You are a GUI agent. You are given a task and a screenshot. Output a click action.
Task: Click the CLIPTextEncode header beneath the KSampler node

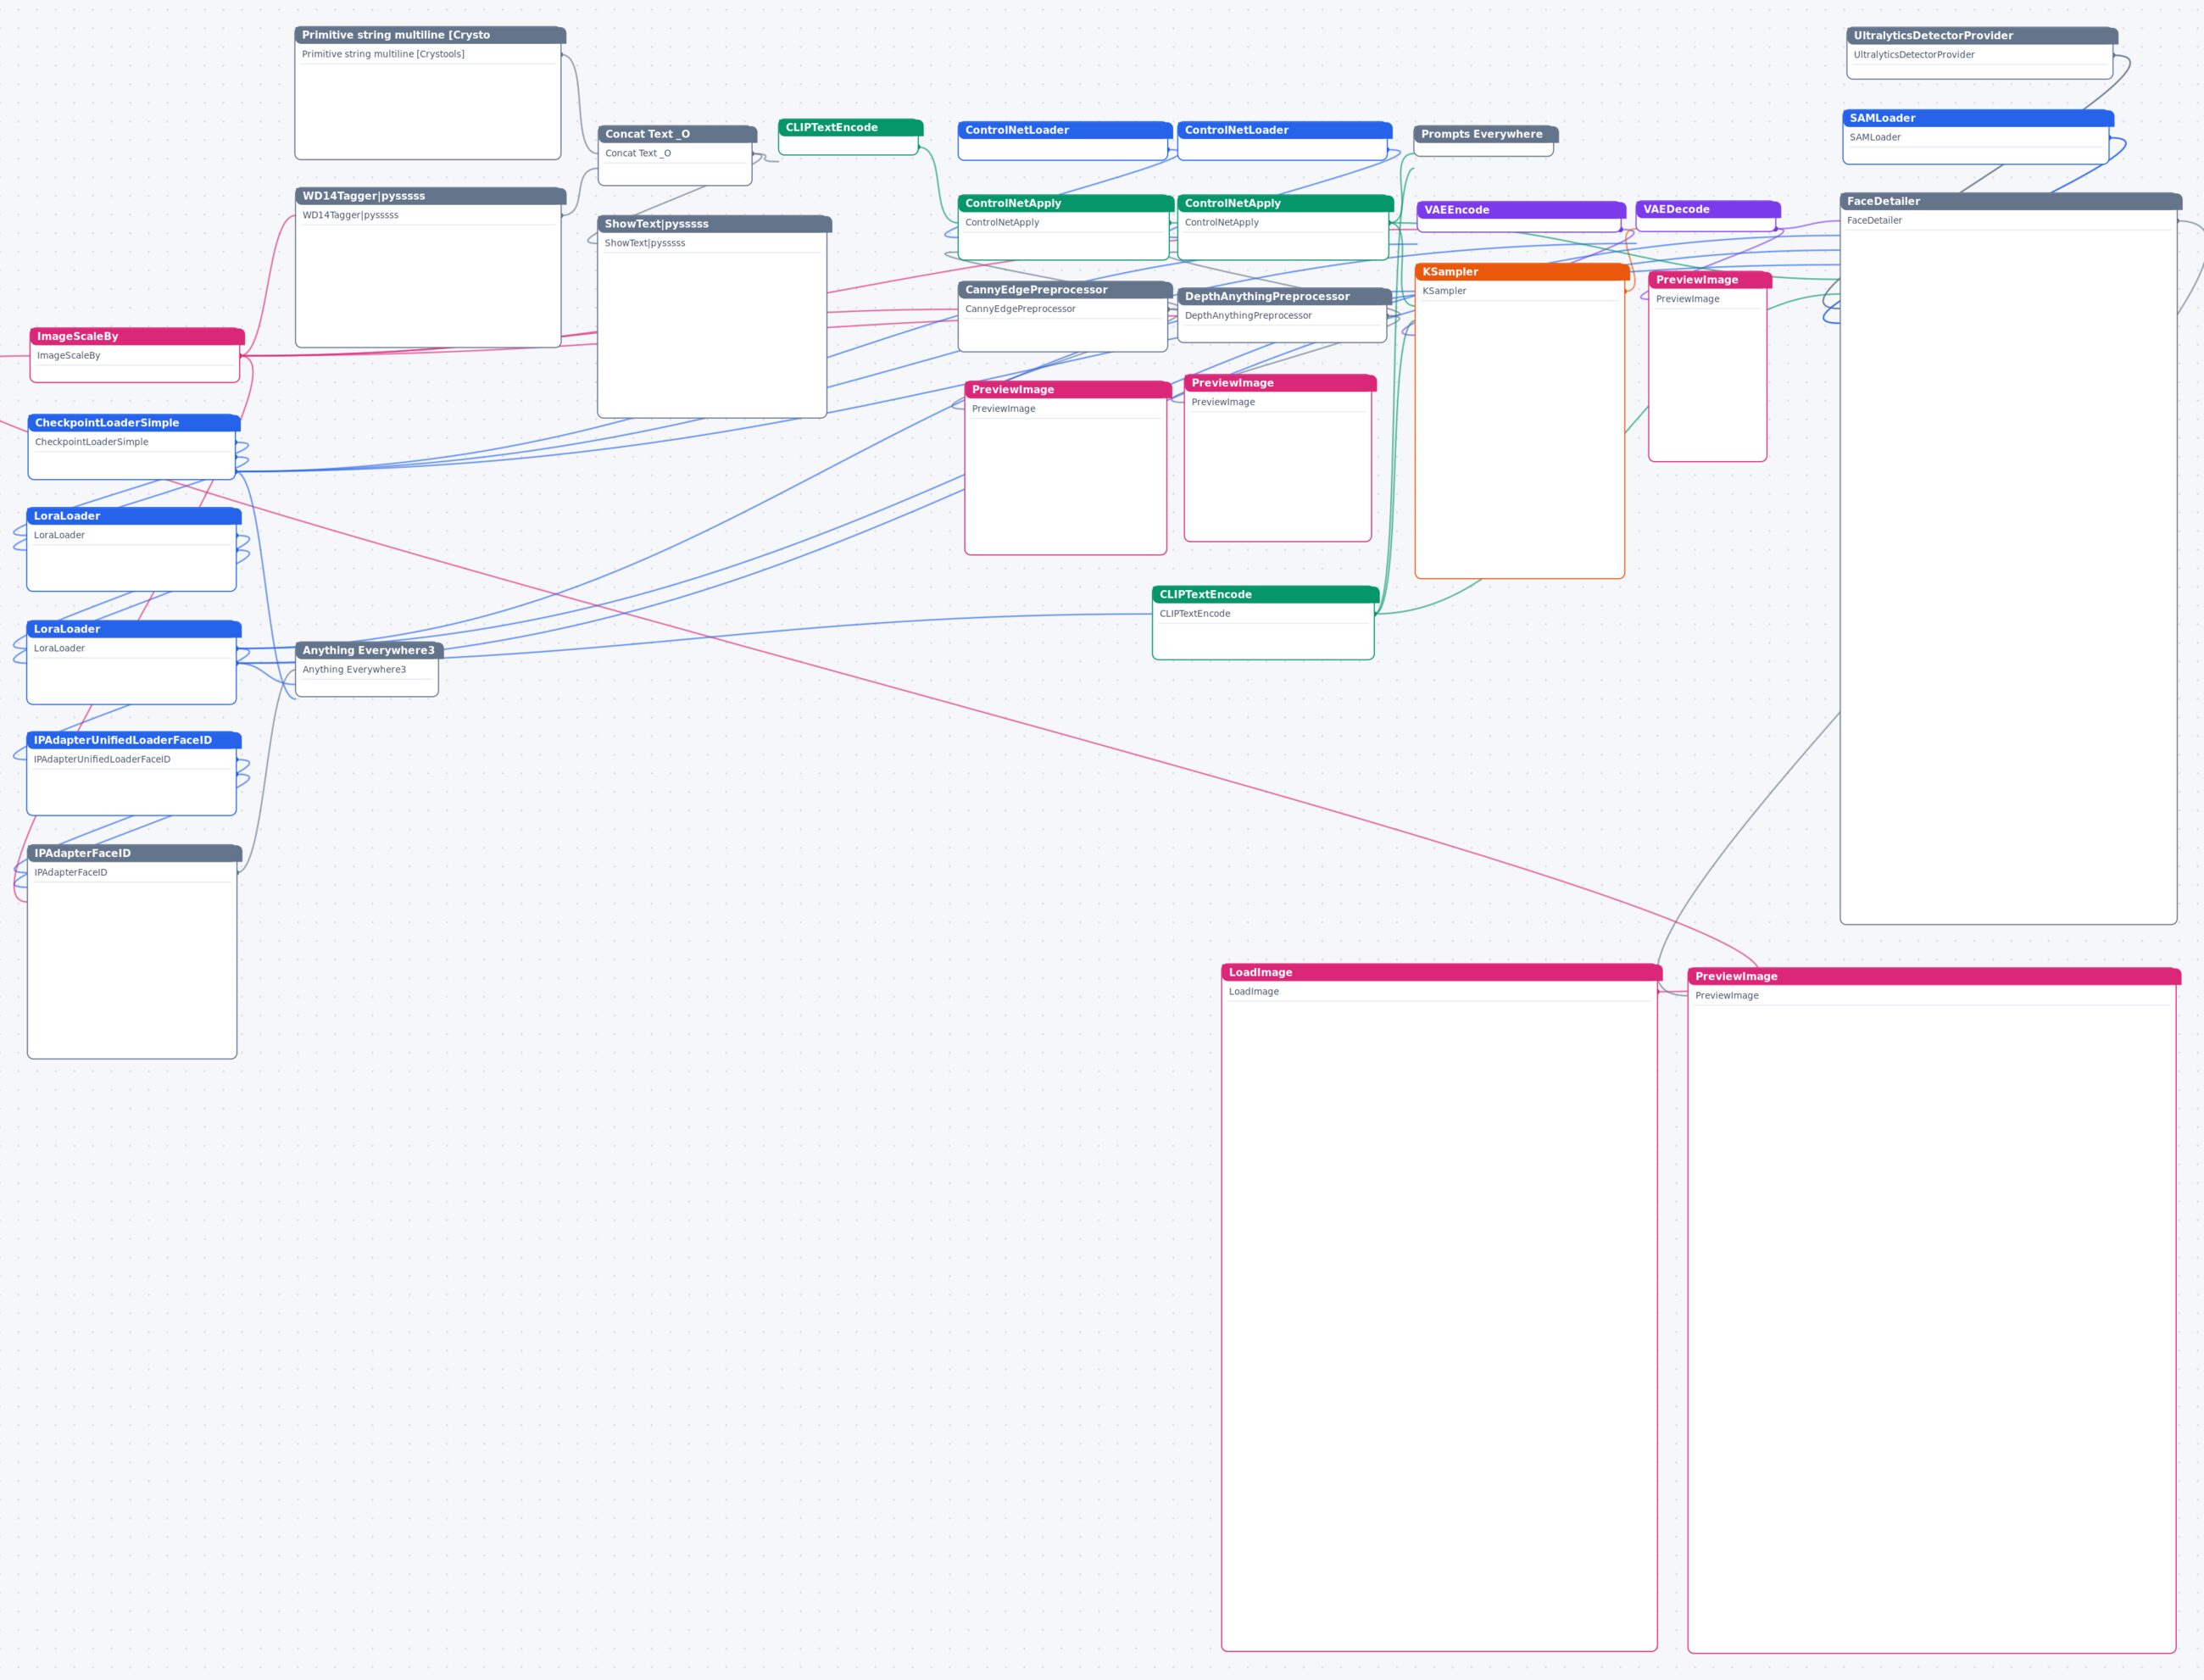(1266, 595)
